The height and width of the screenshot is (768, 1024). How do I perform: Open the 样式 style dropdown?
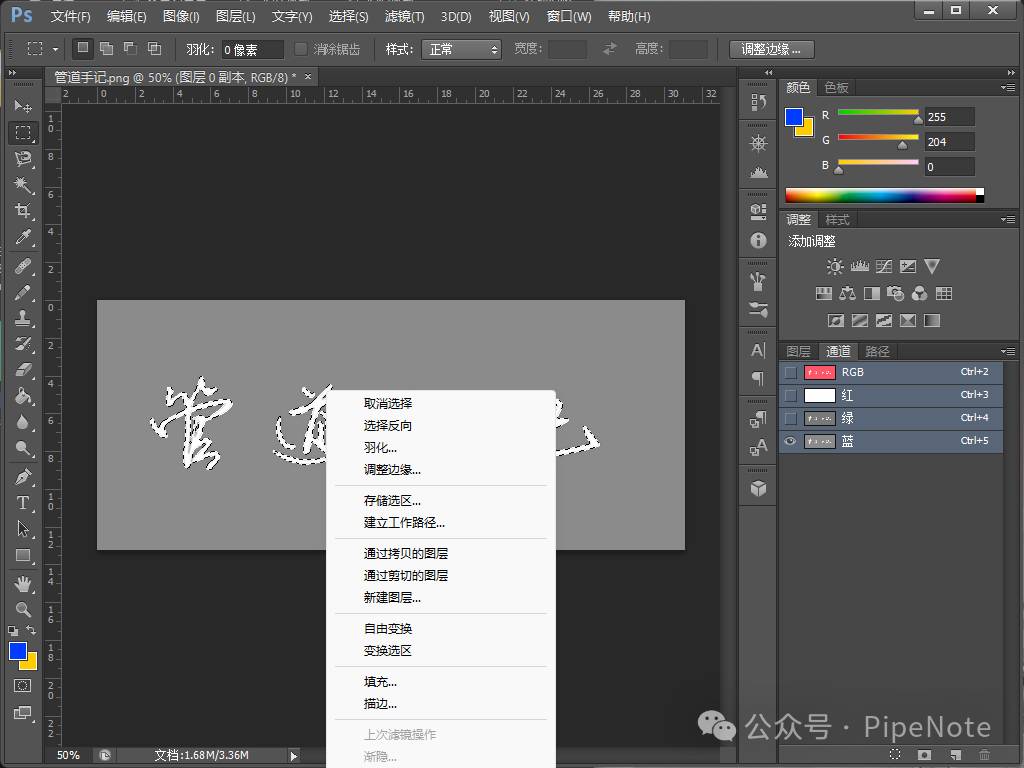(x=461, y=49)
